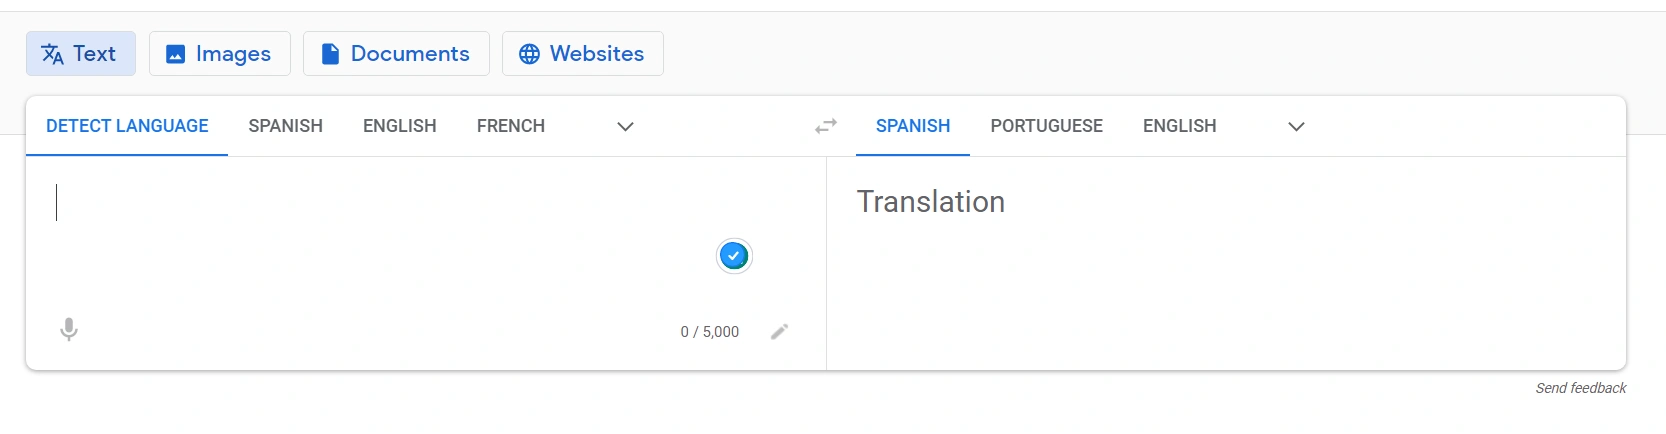The image size is (1666, 434).
Task: Open the Websites translation mode
Action: pos(582,53)
